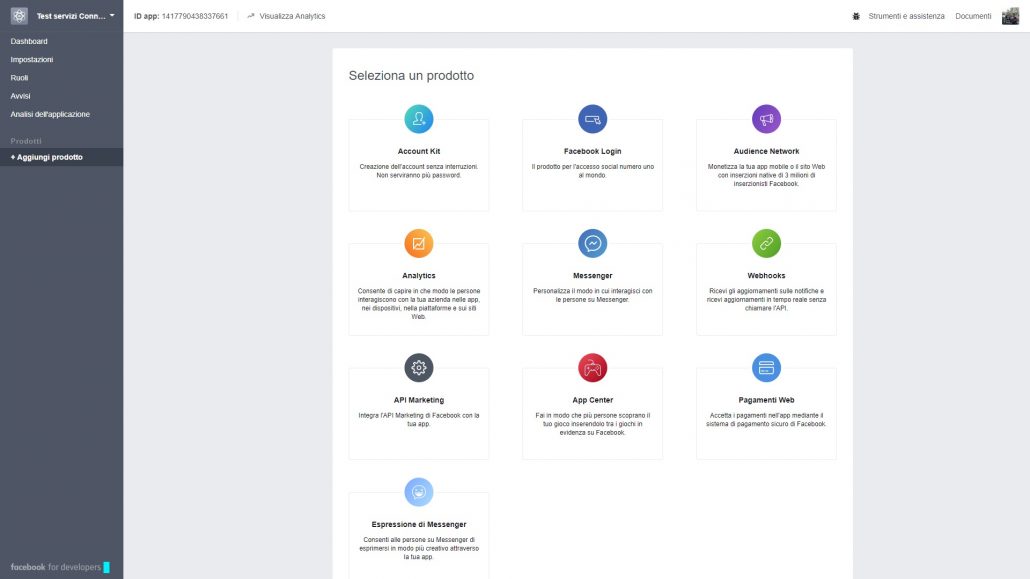Open Ruoli in the sidebar
The height and width of the screenshot is (579, 1030).
click(19, 78)
